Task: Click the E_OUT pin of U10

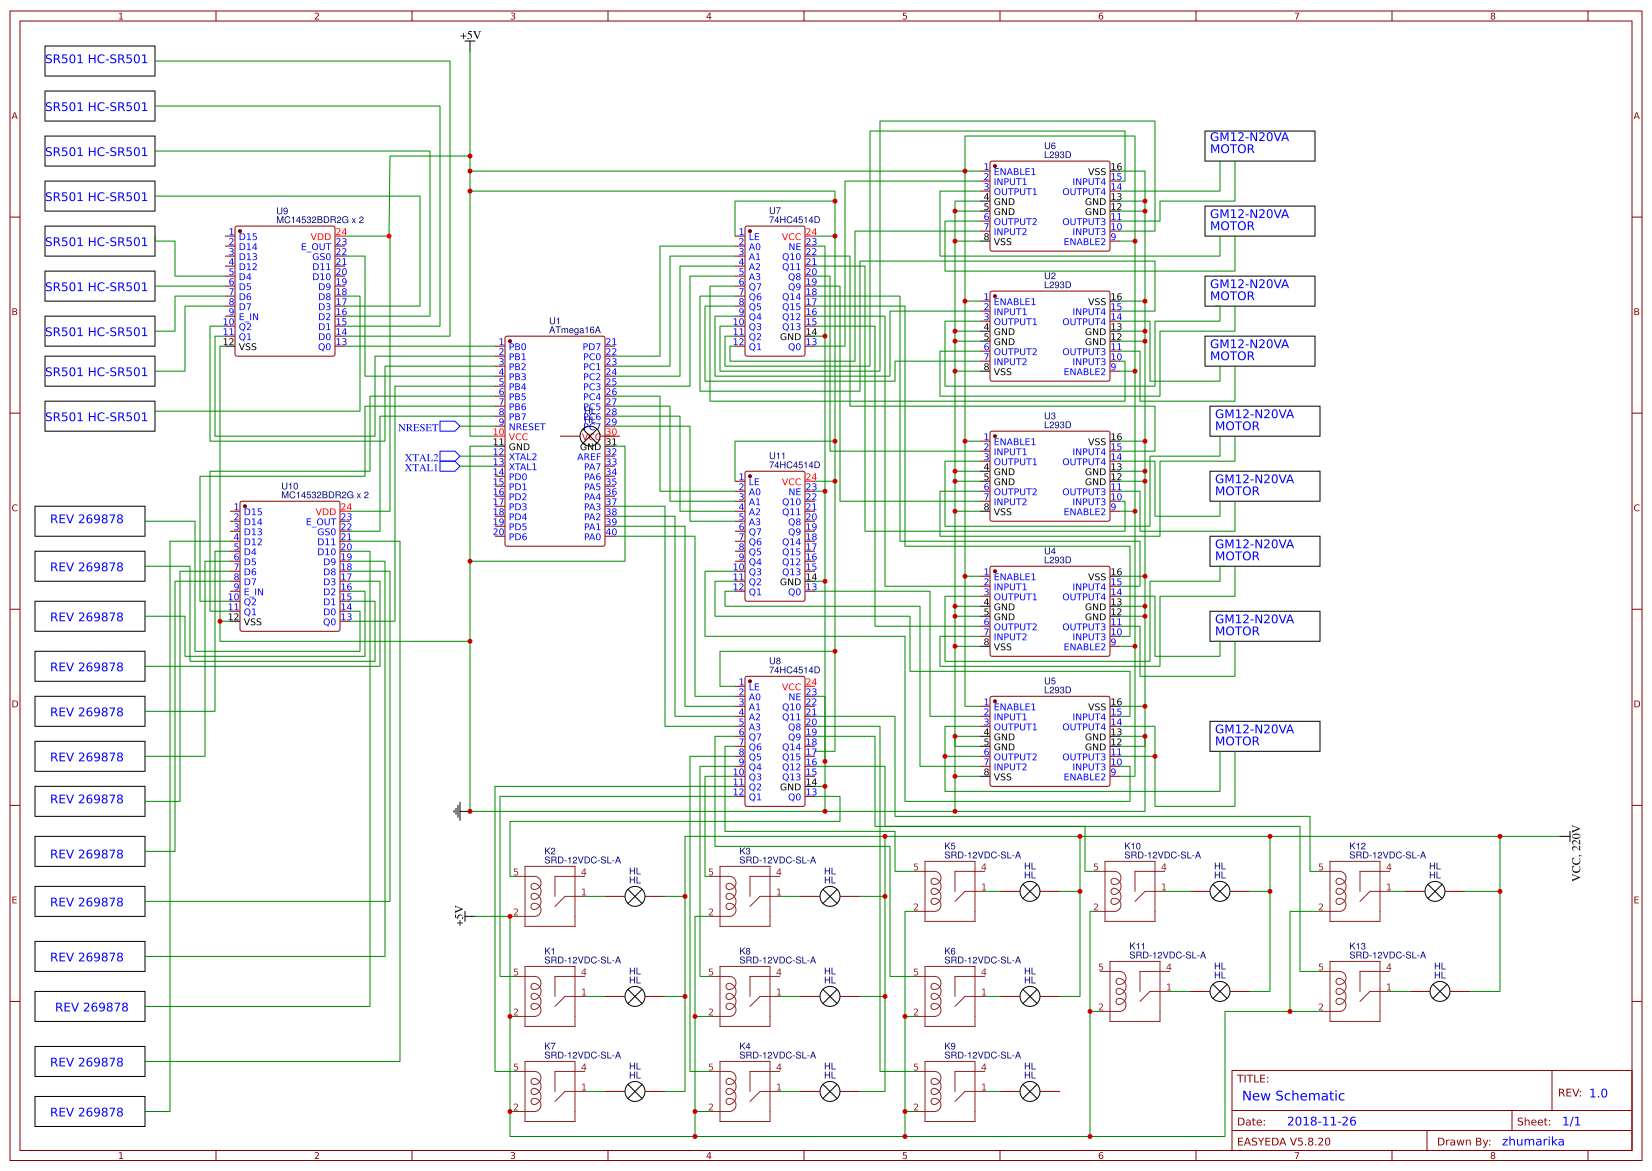Action: pyautogui.click(x=320, y=521)
